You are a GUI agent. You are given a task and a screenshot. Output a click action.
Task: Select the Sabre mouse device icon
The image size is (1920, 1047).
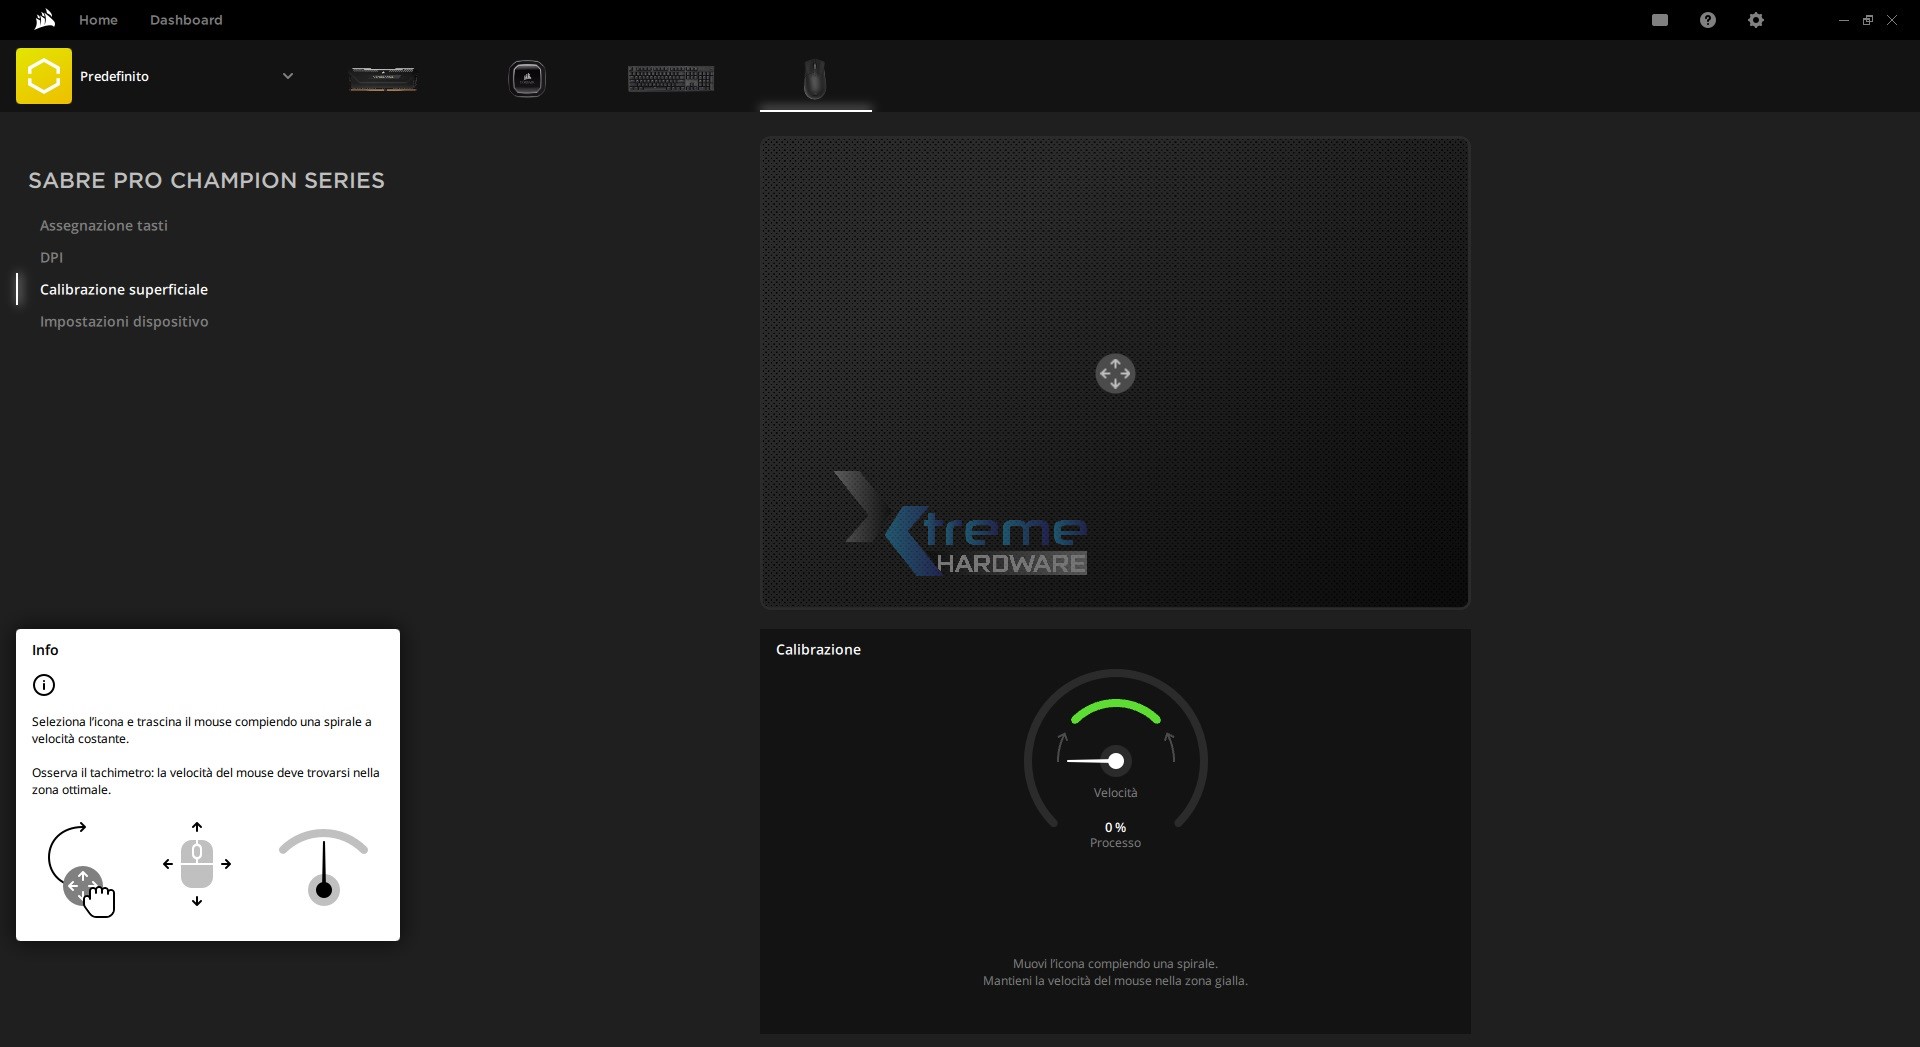click(815, 78)
